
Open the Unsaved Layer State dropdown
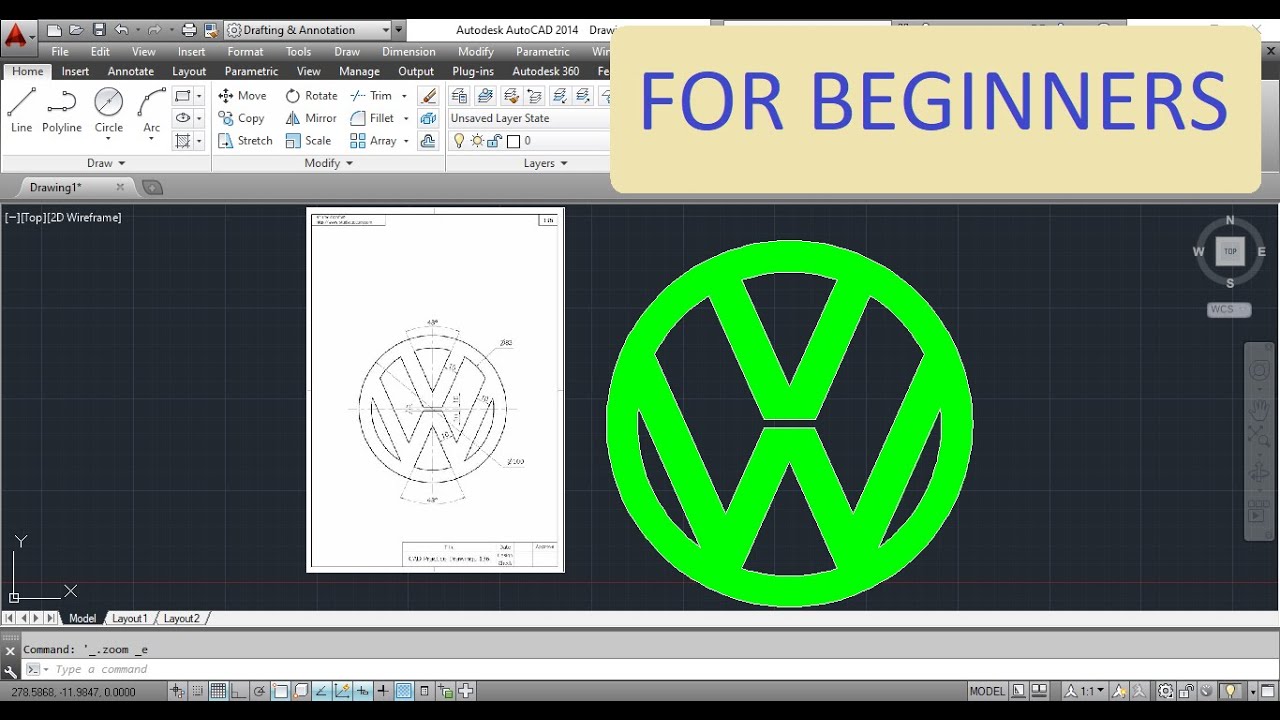pos(530,118)
